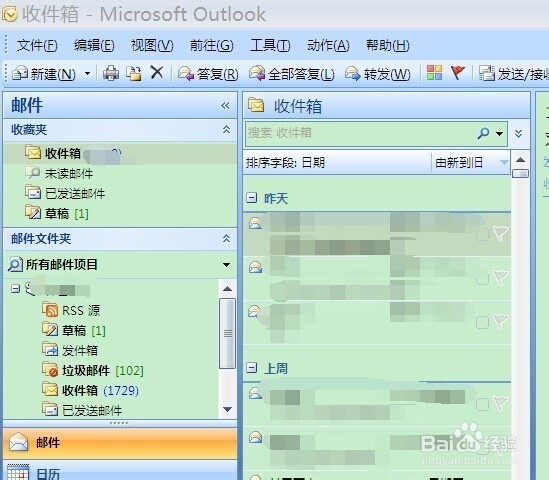Open the color Categories icon
The height and width of the screenshot is (480, 549).
click(x=435, y=73)
